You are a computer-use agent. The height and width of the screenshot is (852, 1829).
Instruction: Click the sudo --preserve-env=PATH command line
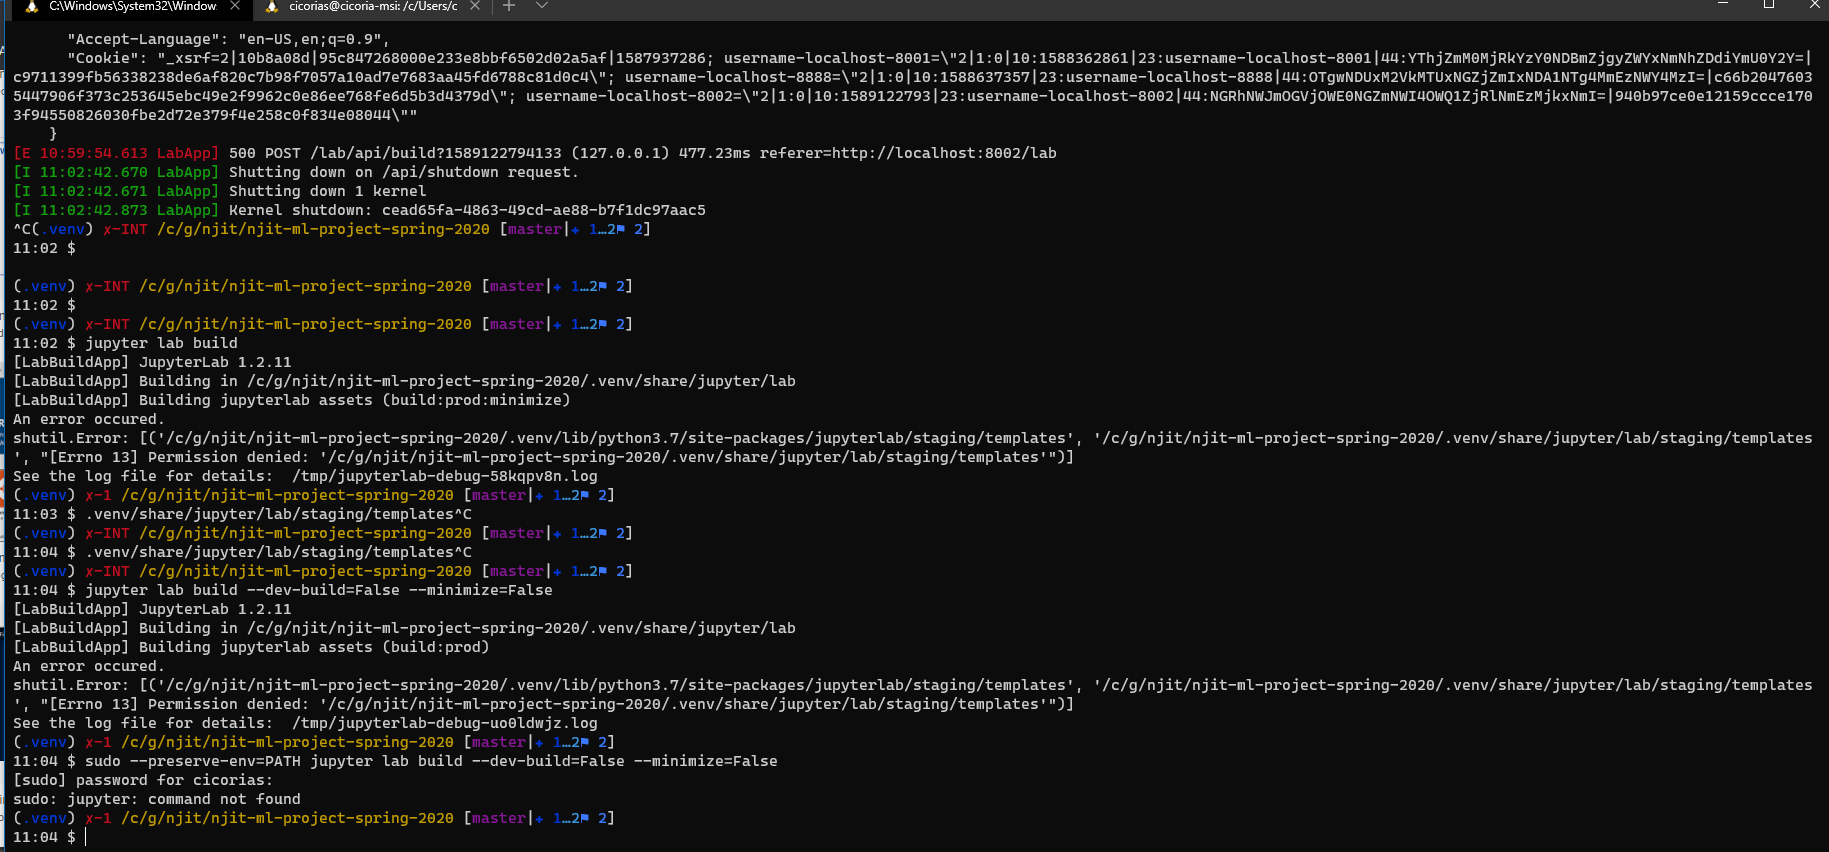tap(430, 761)
